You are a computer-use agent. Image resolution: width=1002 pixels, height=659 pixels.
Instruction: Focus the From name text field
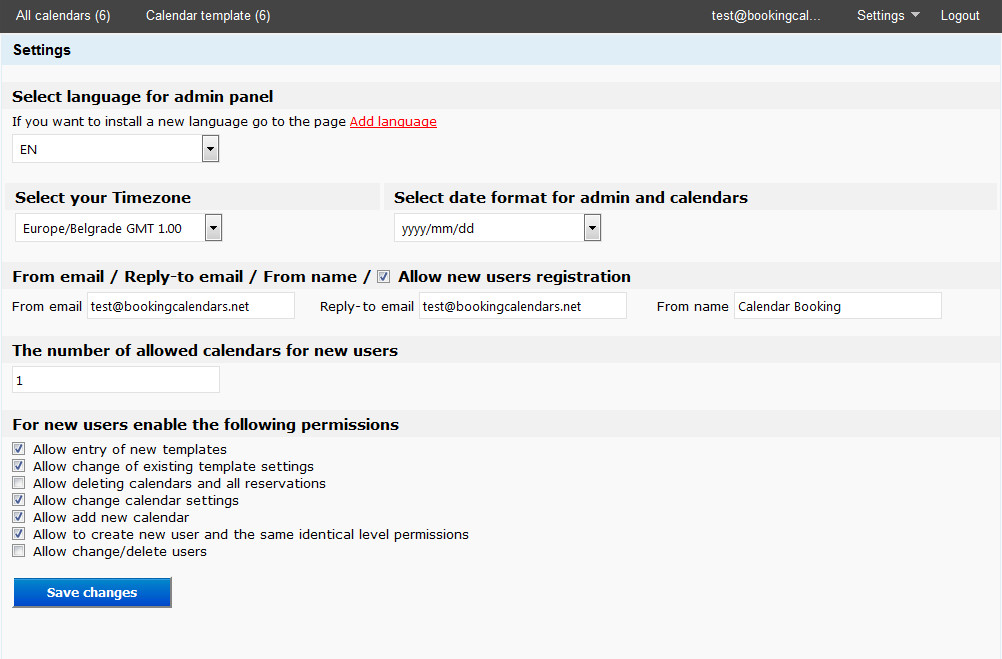[x=838, y=306]
